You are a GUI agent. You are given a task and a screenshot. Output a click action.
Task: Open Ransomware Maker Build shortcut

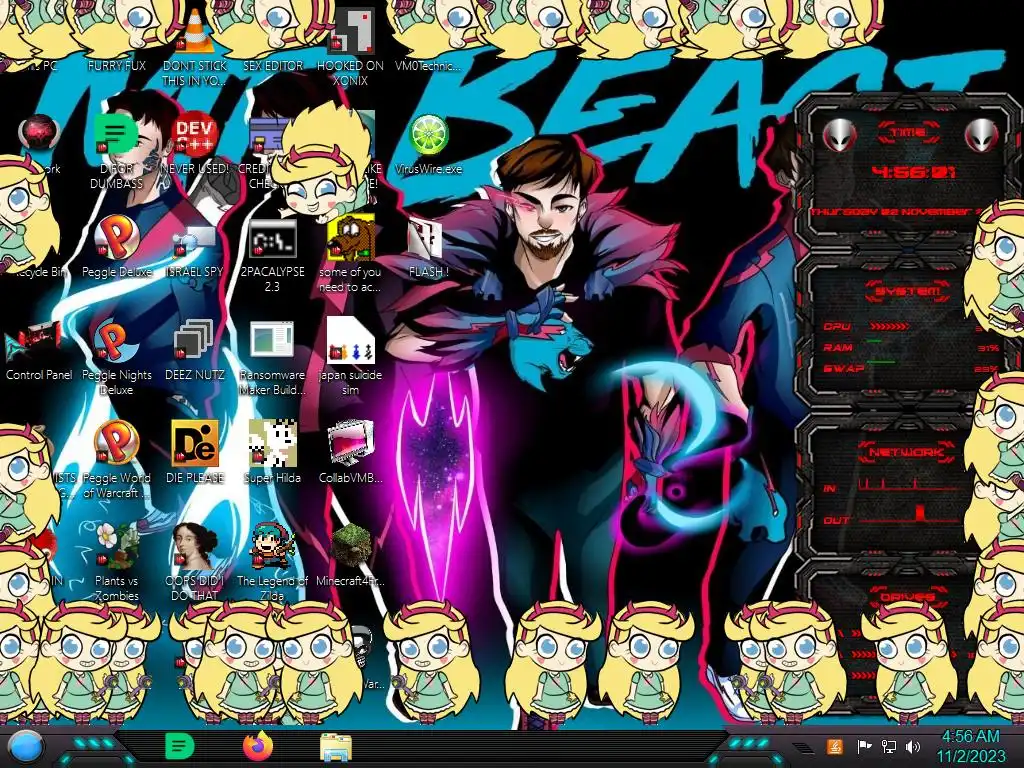(272, 341)
